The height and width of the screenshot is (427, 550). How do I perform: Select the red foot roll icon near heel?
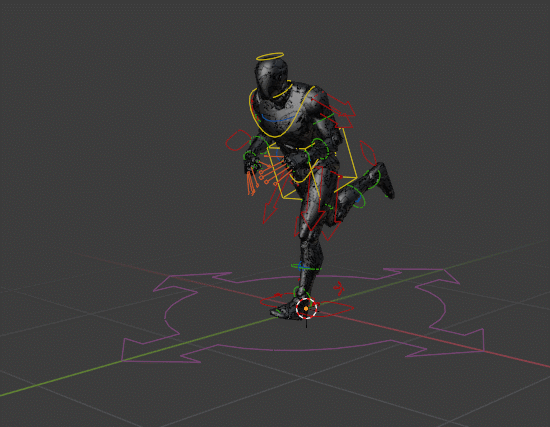[x=339, y=288]
